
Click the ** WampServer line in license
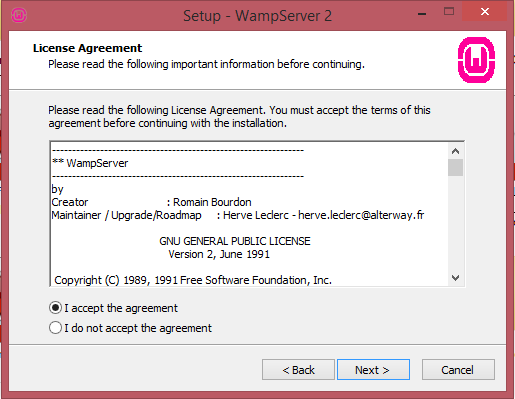click(90, 163)
